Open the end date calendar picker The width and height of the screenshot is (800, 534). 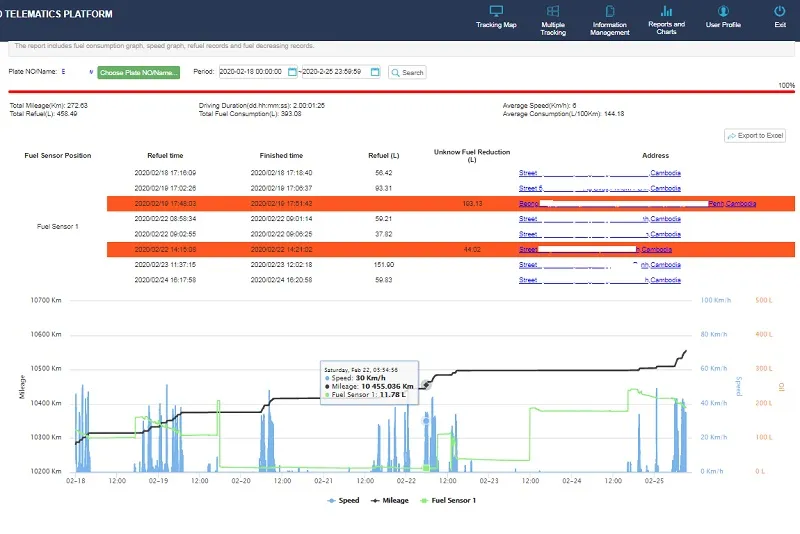tap(375, 72)
